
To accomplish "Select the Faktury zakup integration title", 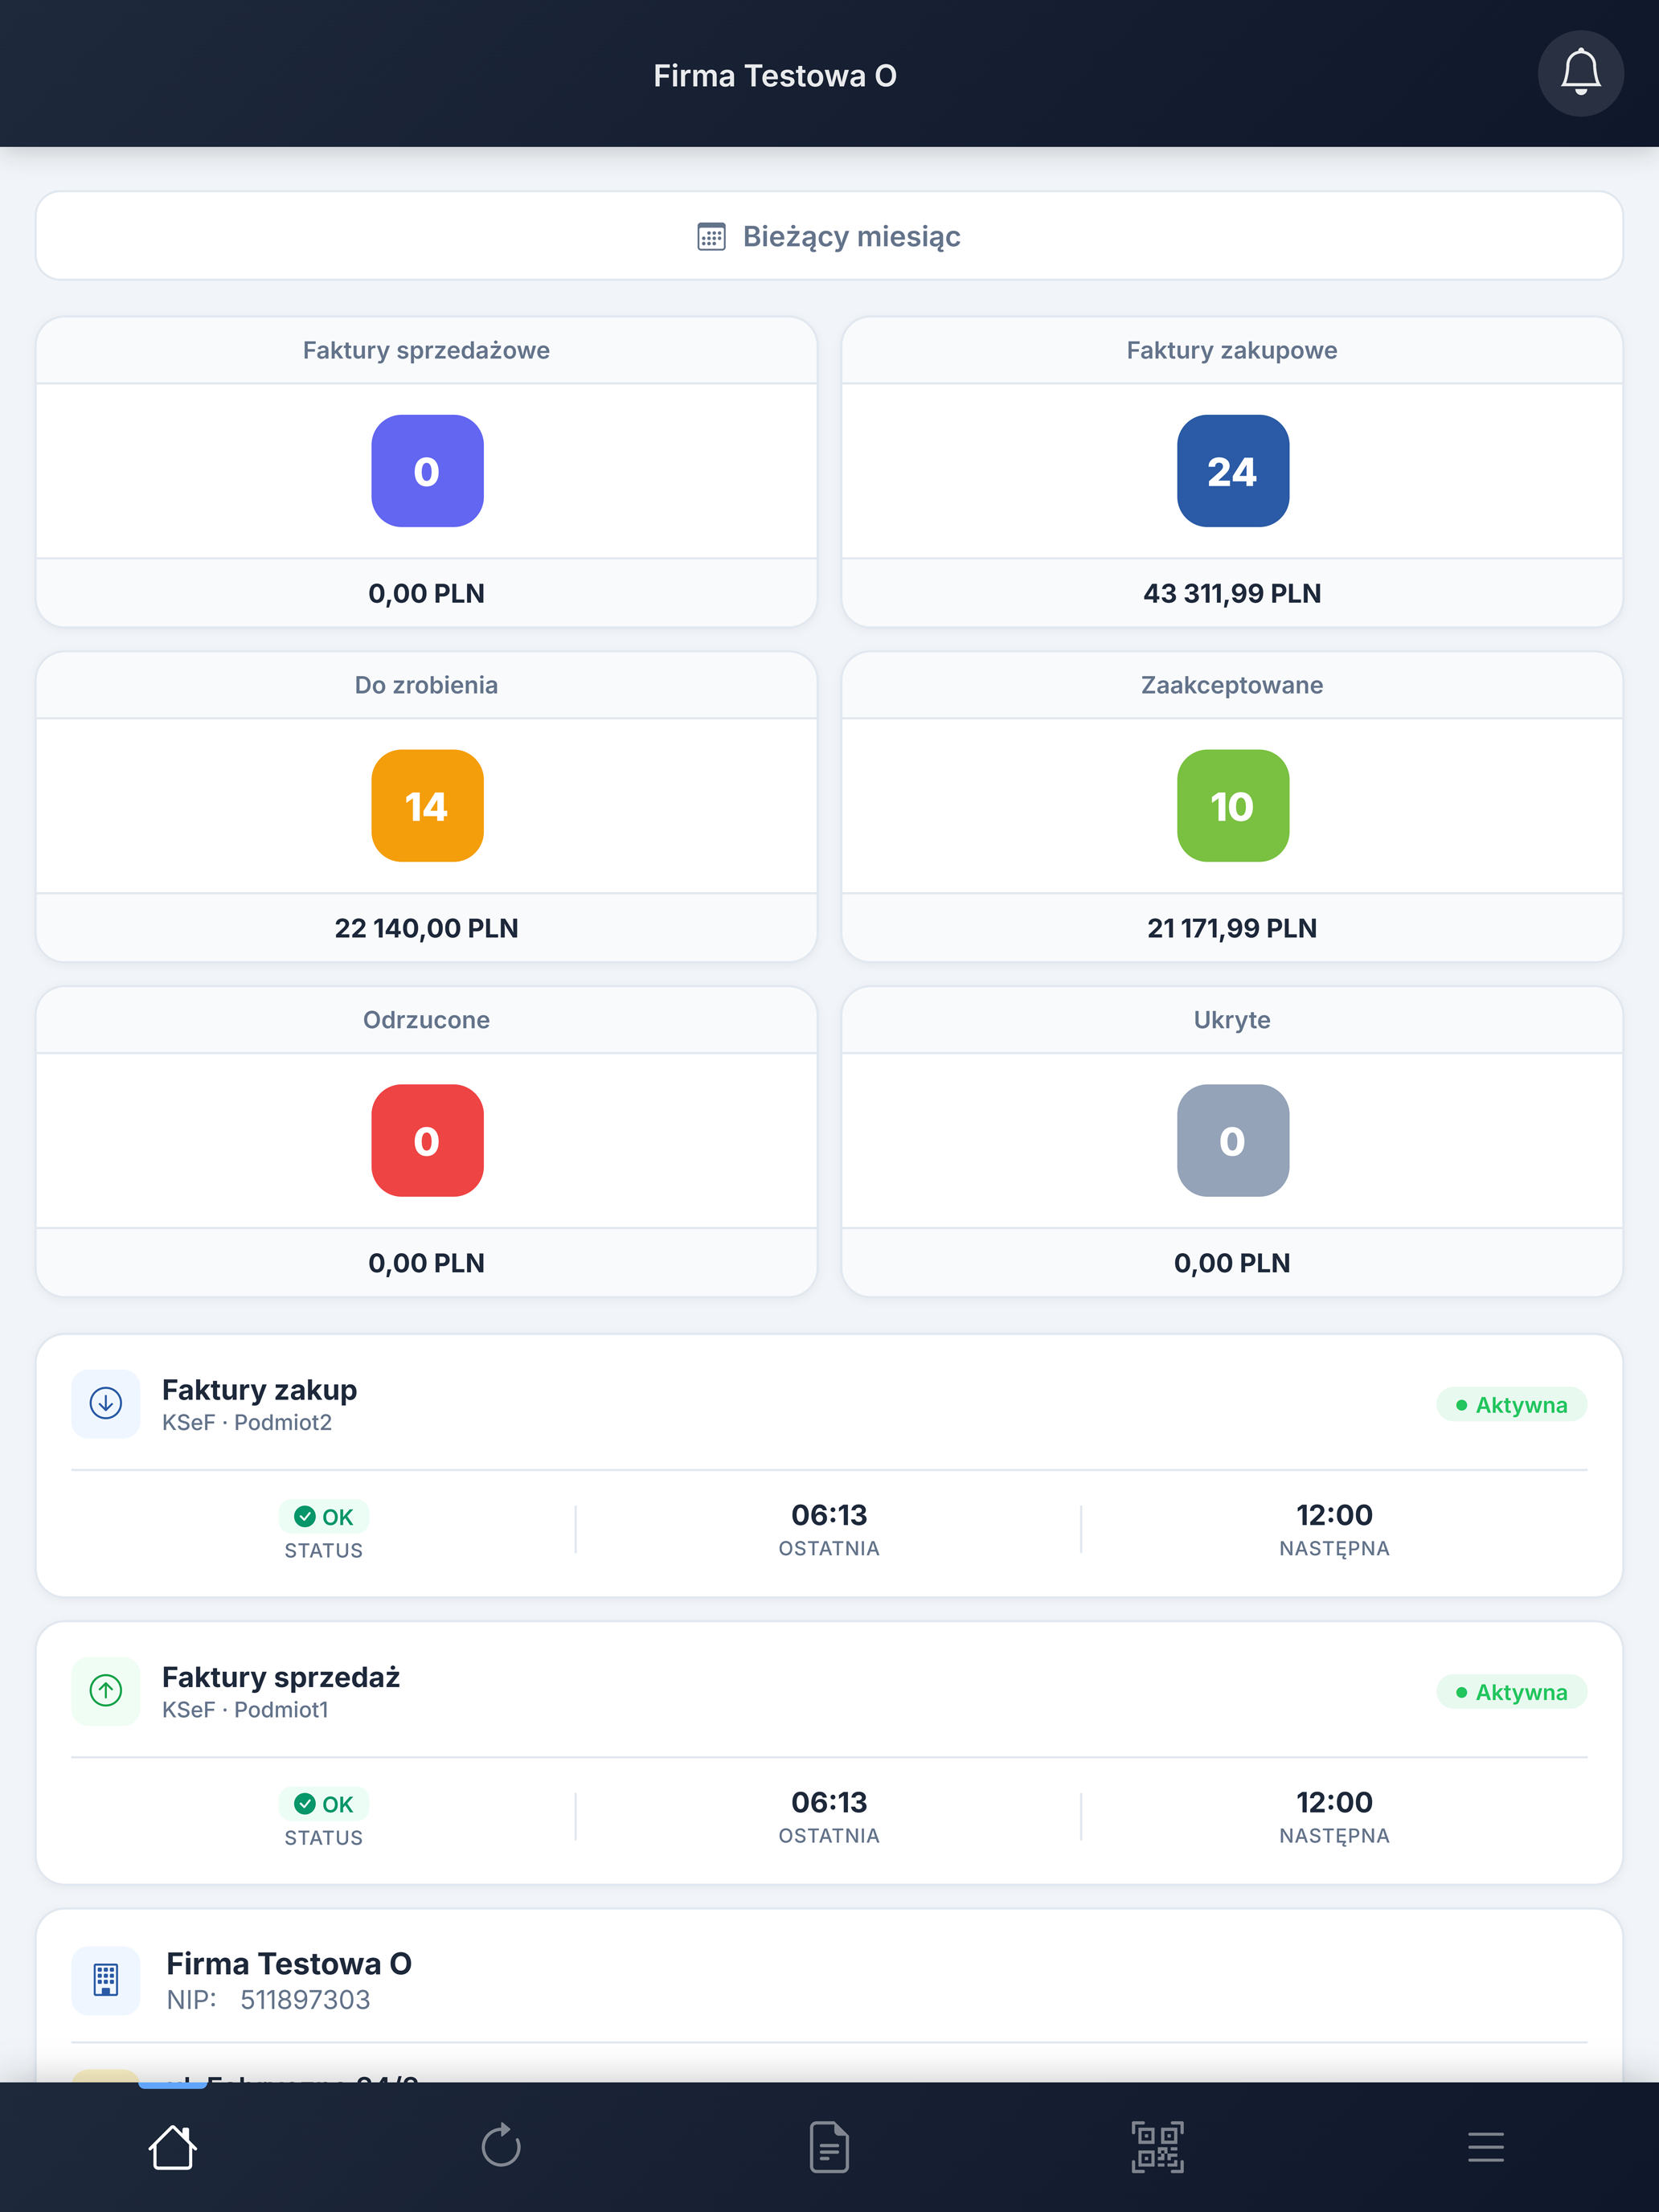I will 260,1390.
